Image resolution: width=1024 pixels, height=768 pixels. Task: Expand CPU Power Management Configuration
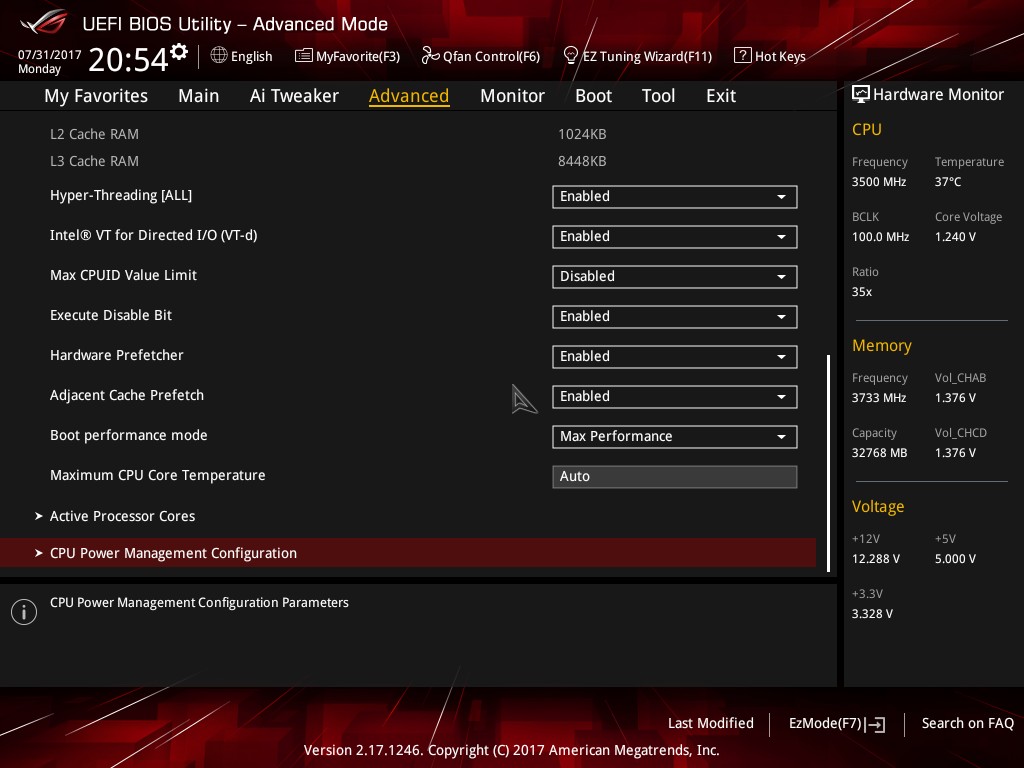[408, 553]
